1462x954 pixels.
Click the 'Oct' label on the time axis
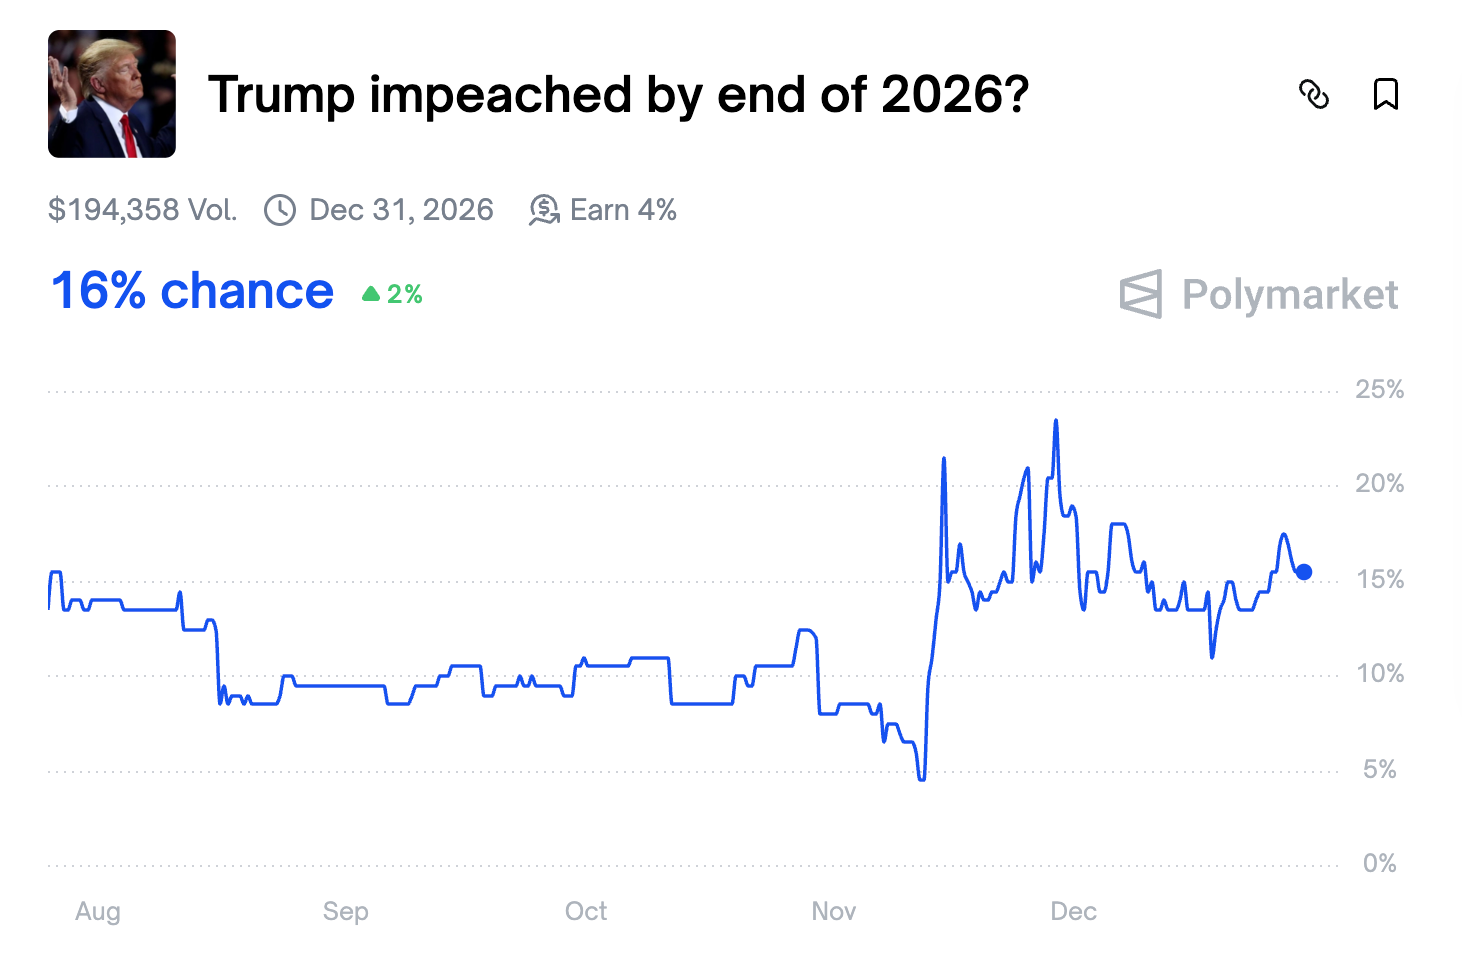pos(586,911)
